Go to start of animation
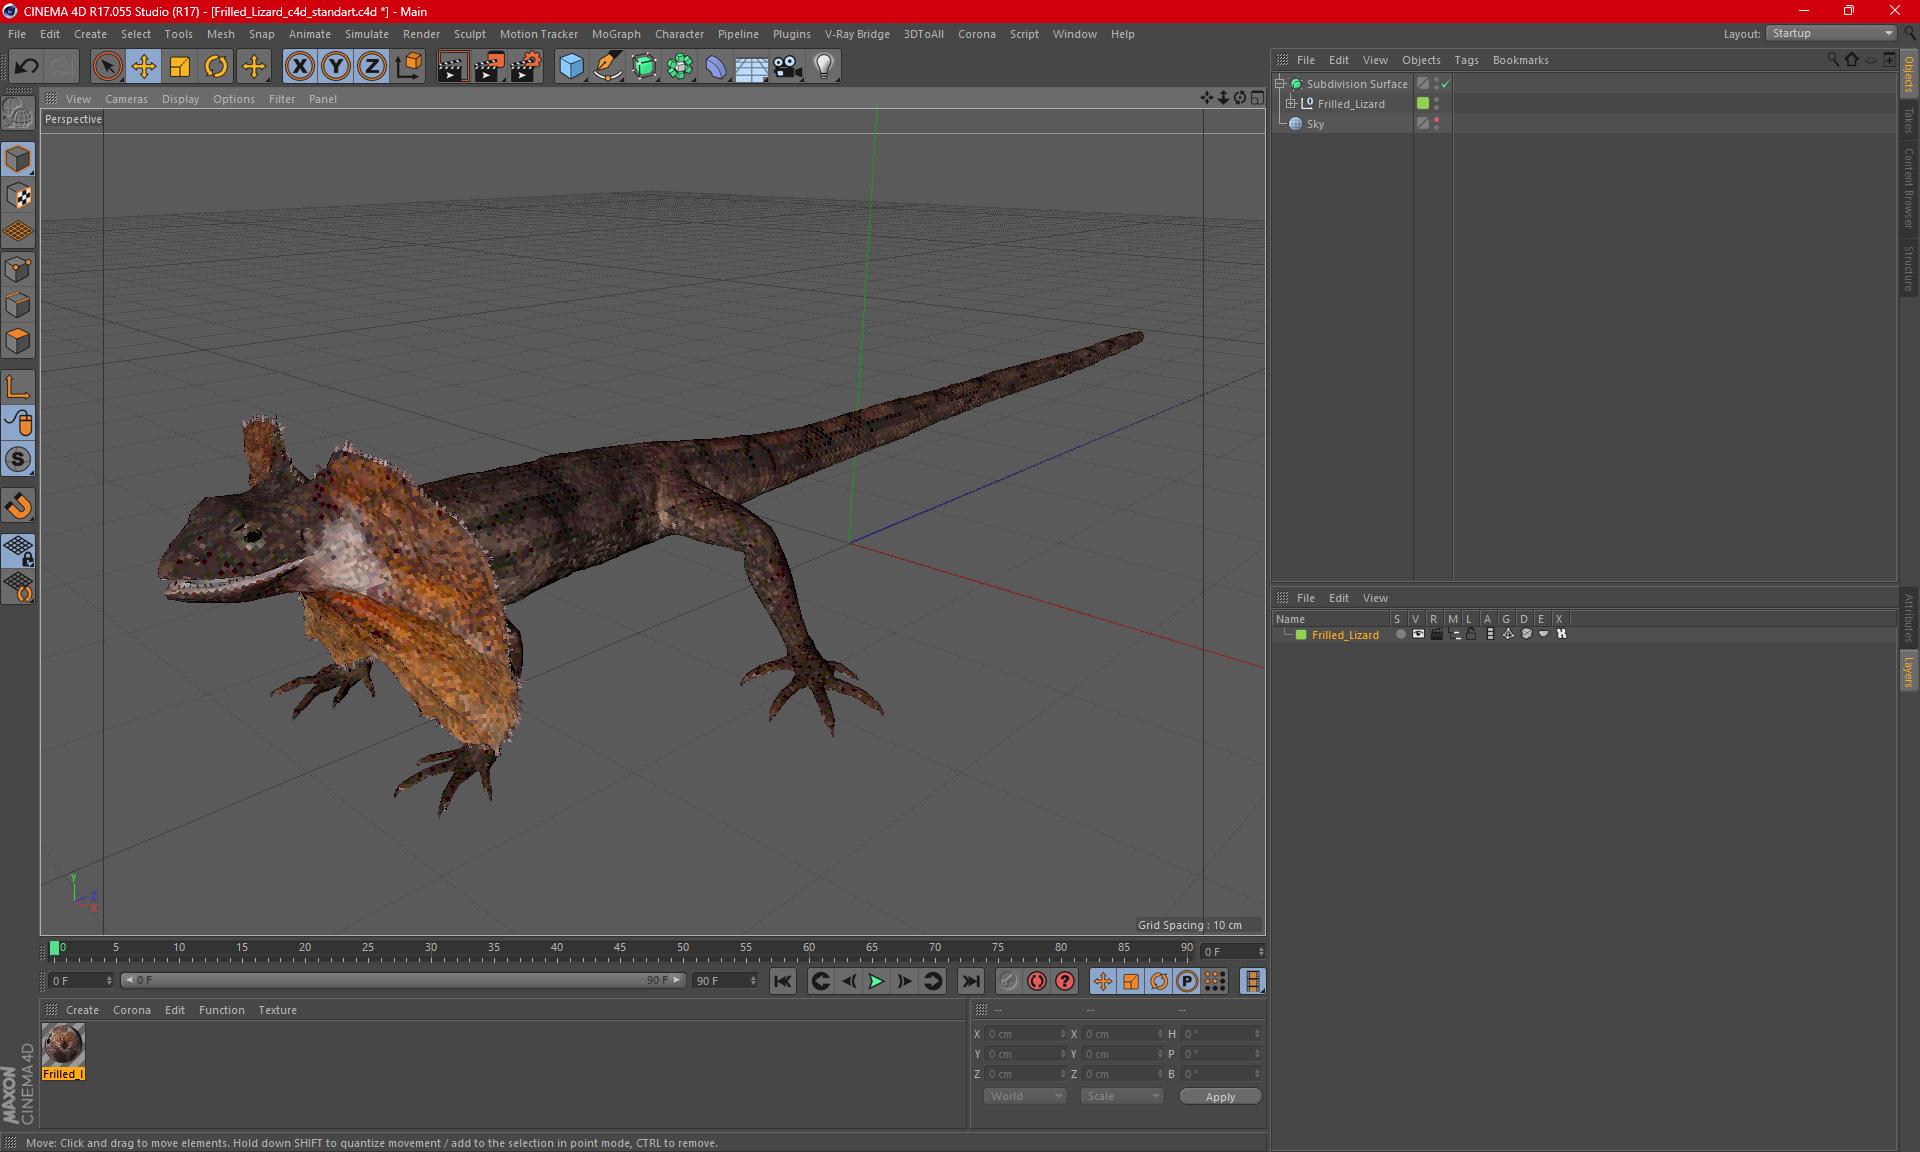1920x1152 pixels. point(783,981)
